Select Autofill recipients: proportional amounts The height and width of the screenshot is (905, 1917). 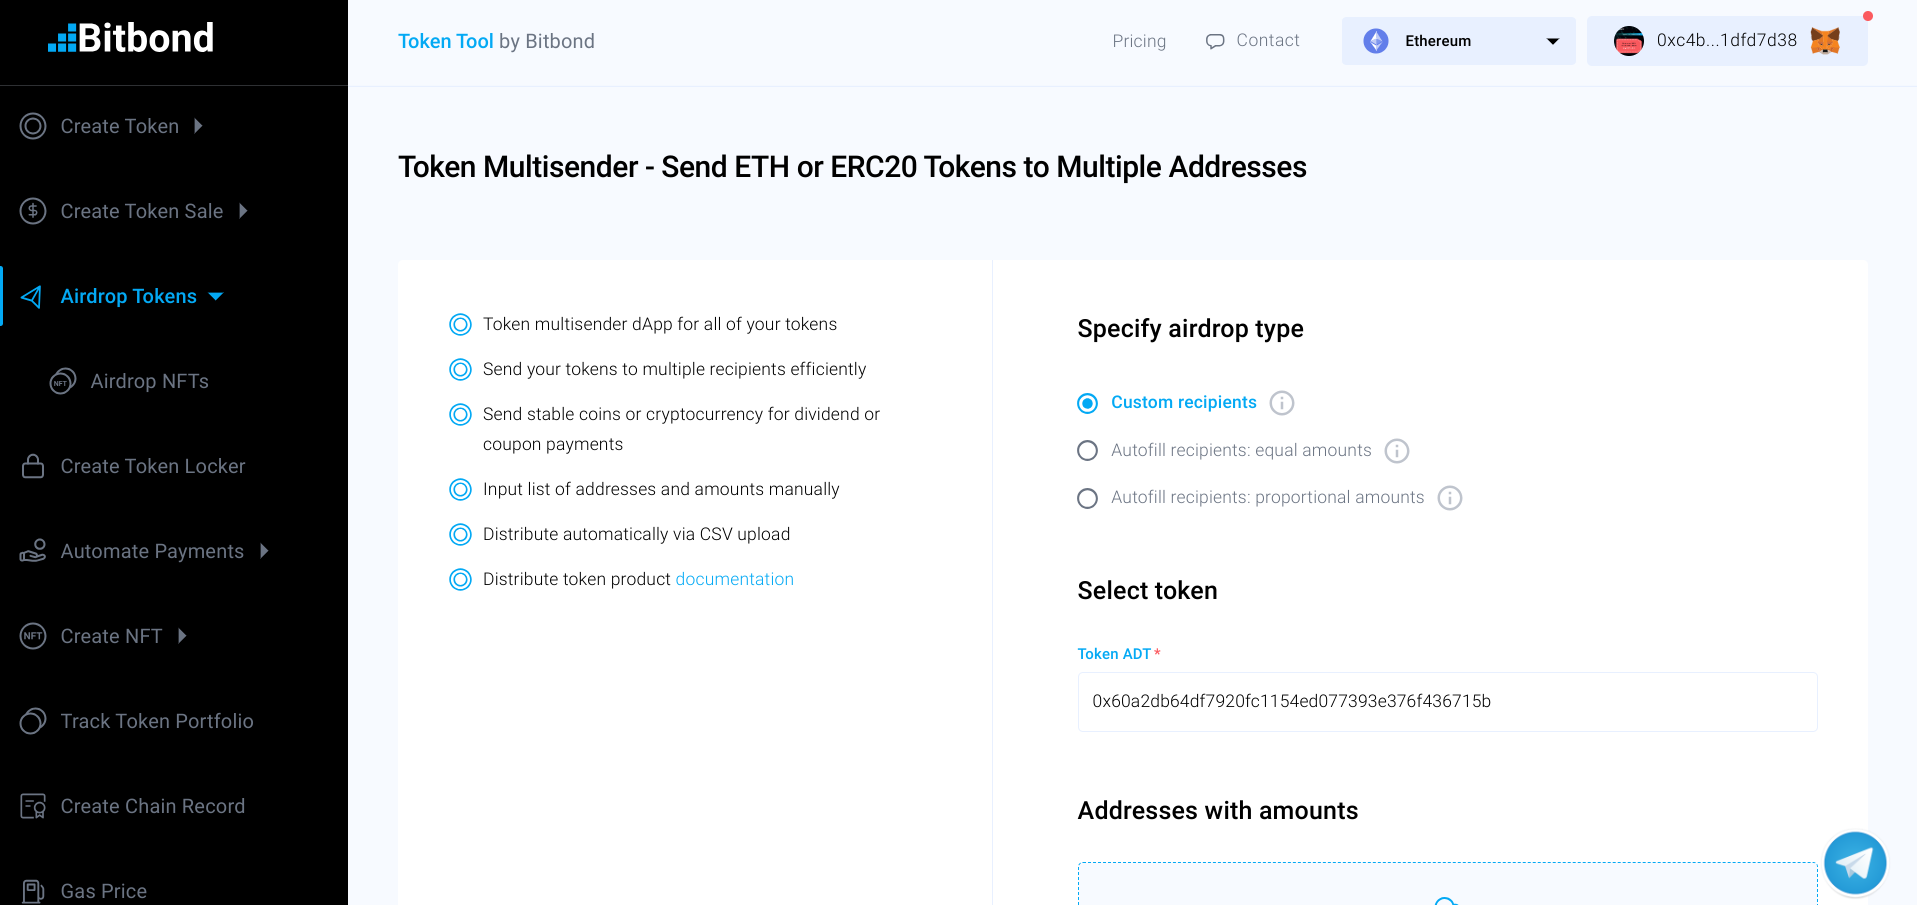pyautogui.click(x=1088, y=498)
